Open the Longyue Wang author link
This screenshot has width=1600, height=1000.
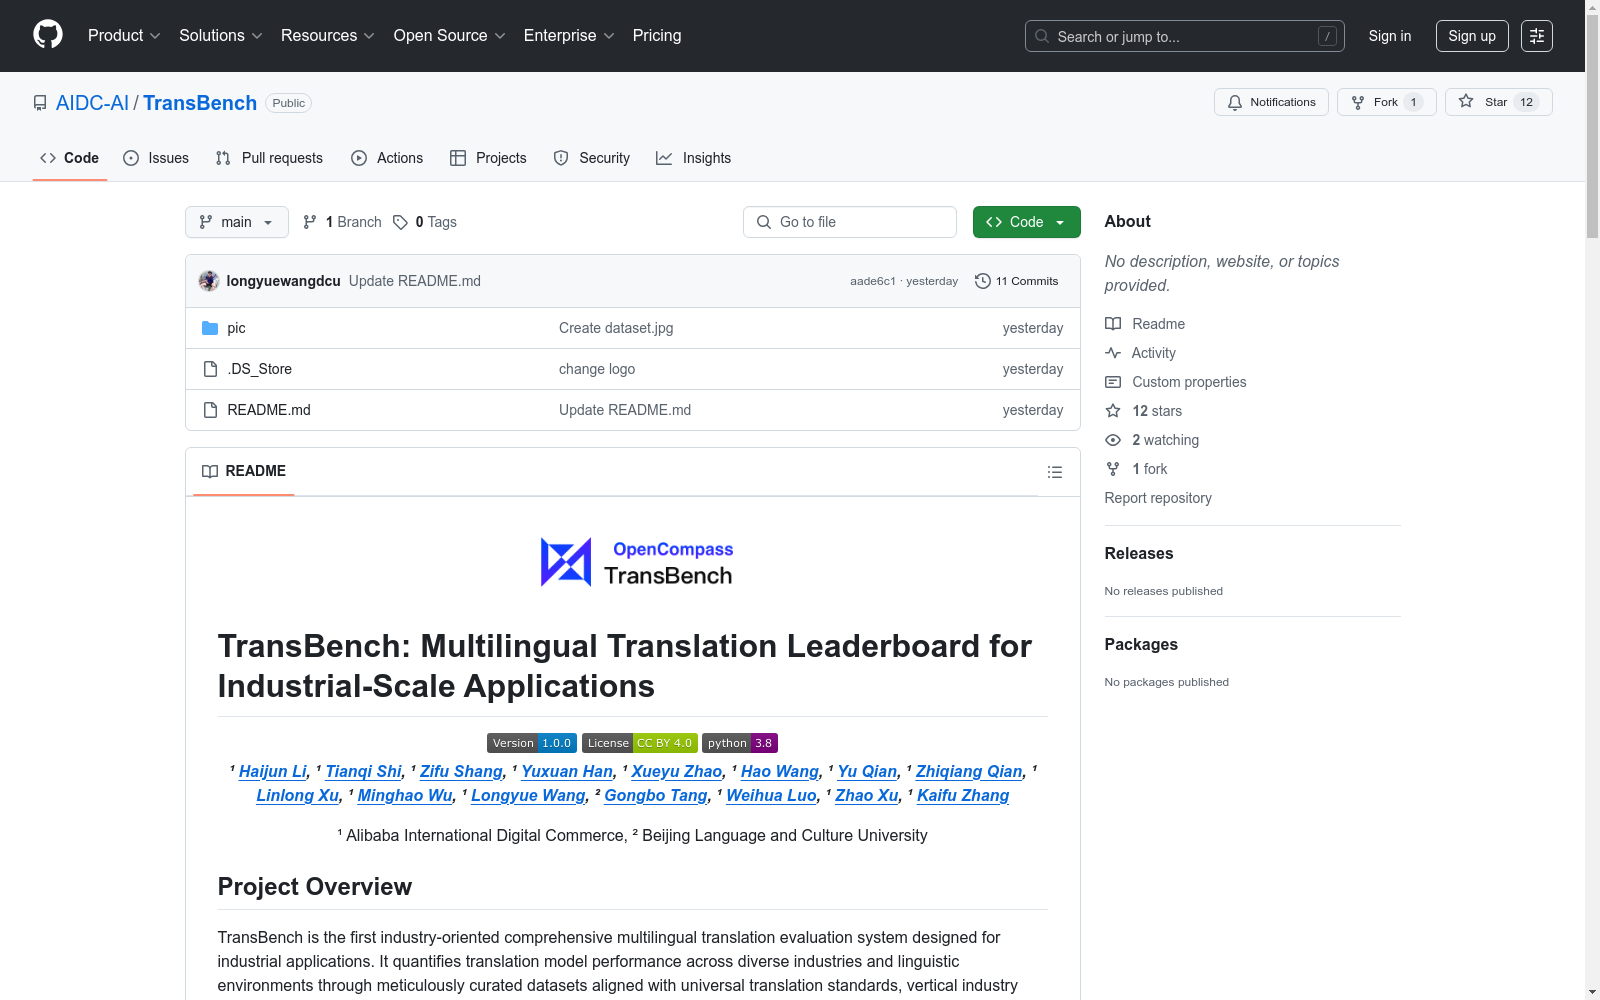(x=528, y=795)
